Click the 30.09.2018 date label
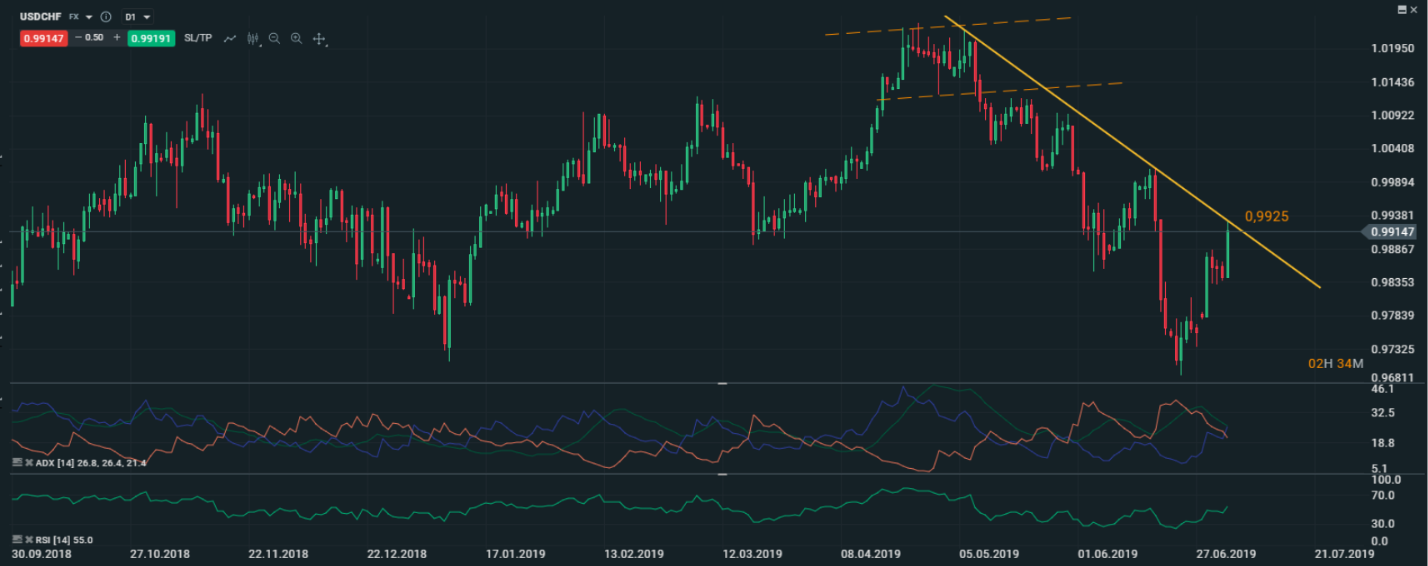The width and height of the screenshot is (1428, 566). point(39,553)
